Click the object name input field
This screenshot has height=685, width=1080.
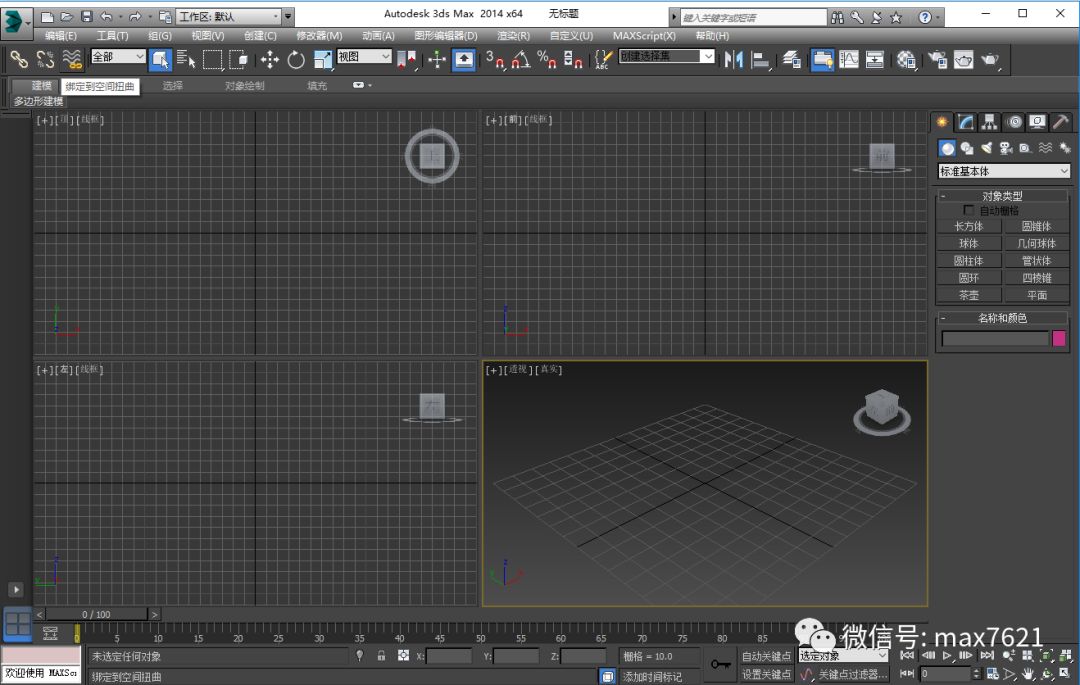pos(995,338)
